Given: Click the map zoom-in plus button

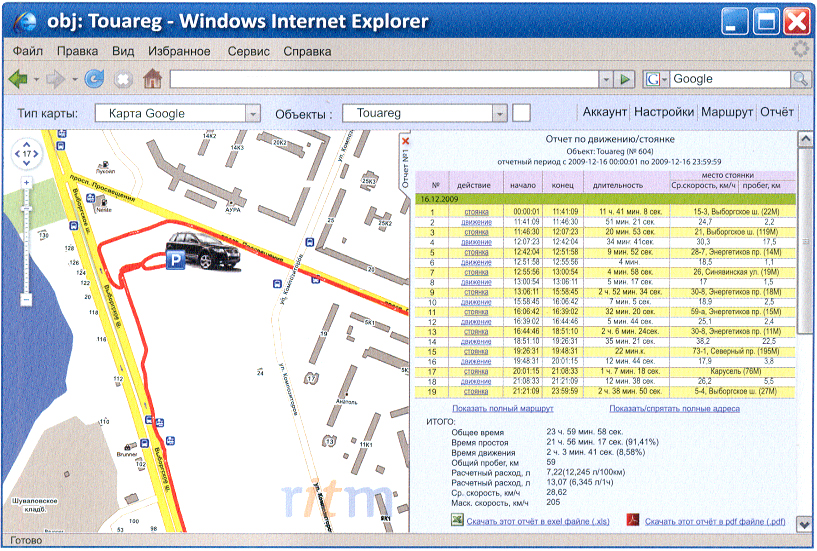Looking at the screenshot, I should (27, 182).
